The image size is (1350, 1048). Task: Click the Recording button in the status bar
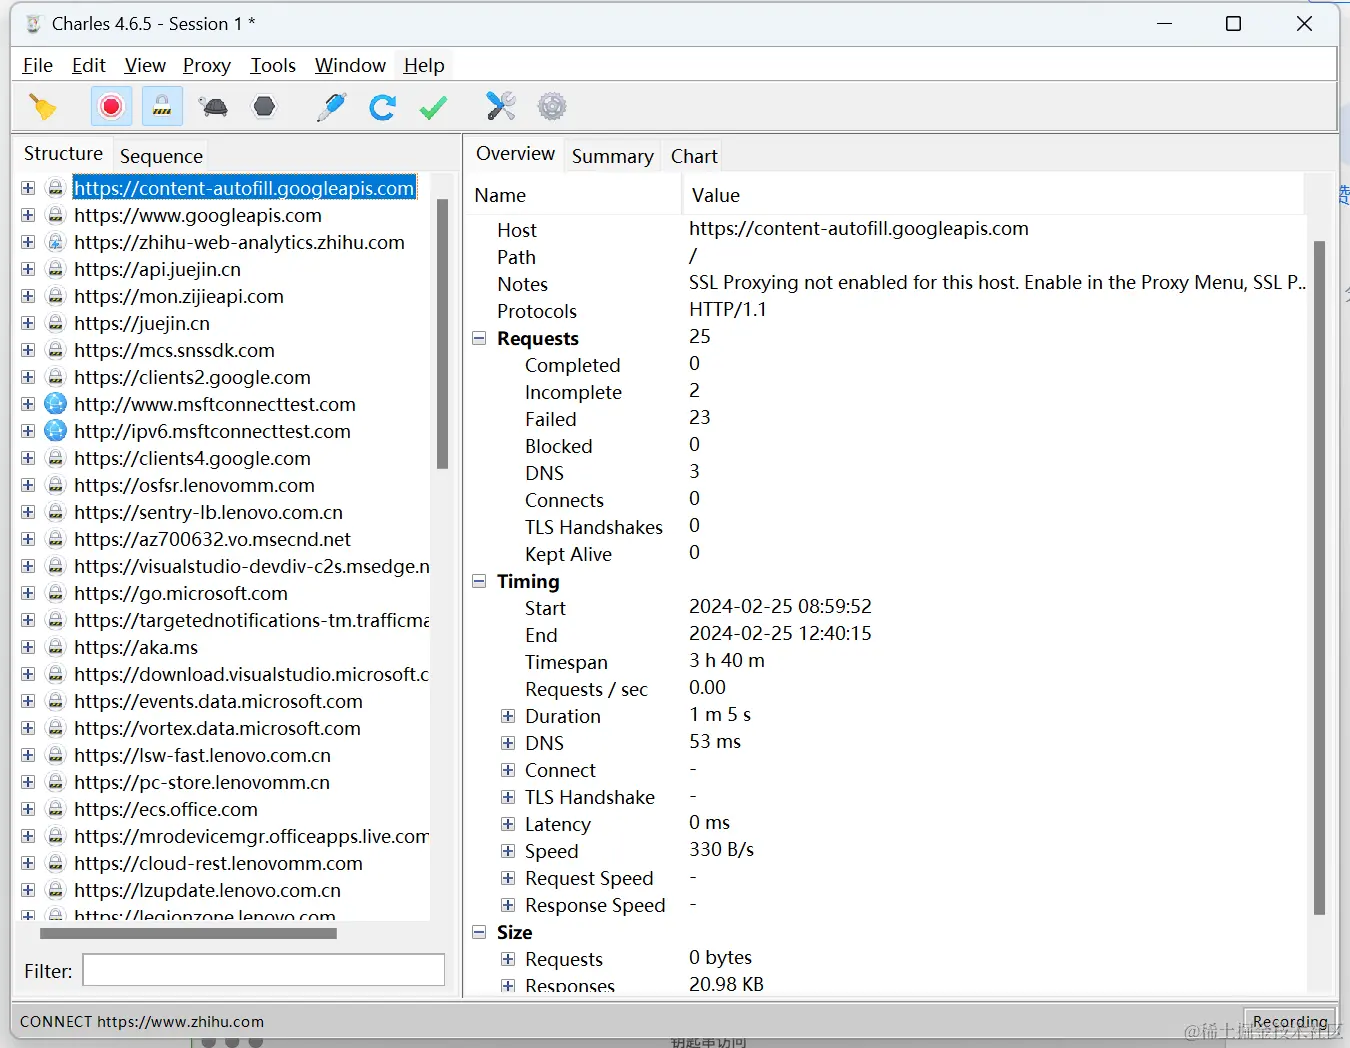[x=1290, y=1021]
